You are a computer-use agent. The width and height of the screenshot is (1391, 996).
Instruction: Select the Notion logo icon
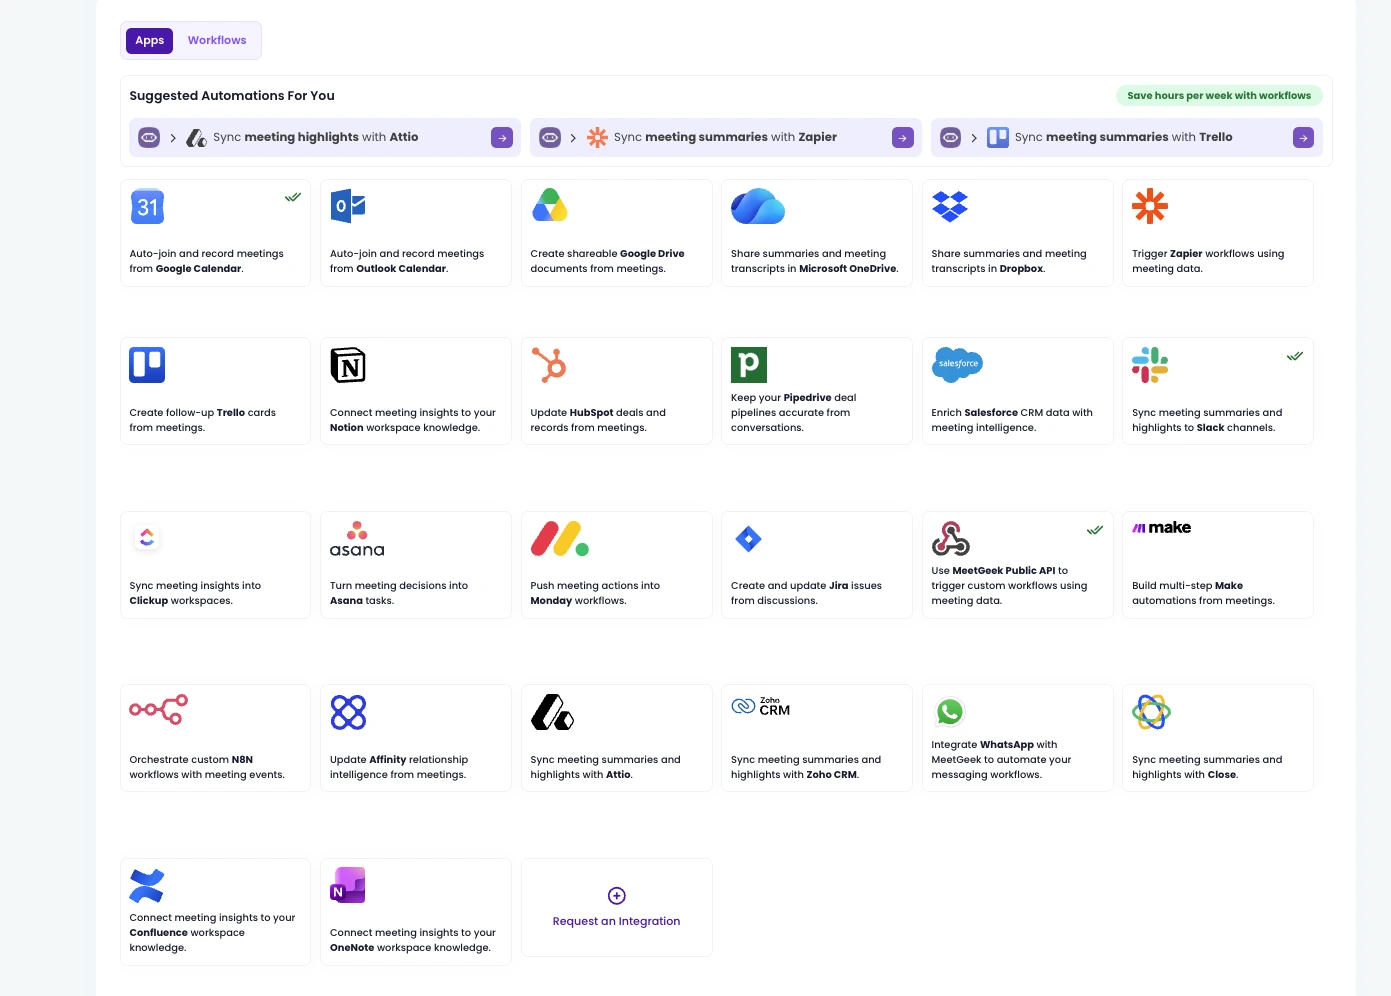point(348,365)
